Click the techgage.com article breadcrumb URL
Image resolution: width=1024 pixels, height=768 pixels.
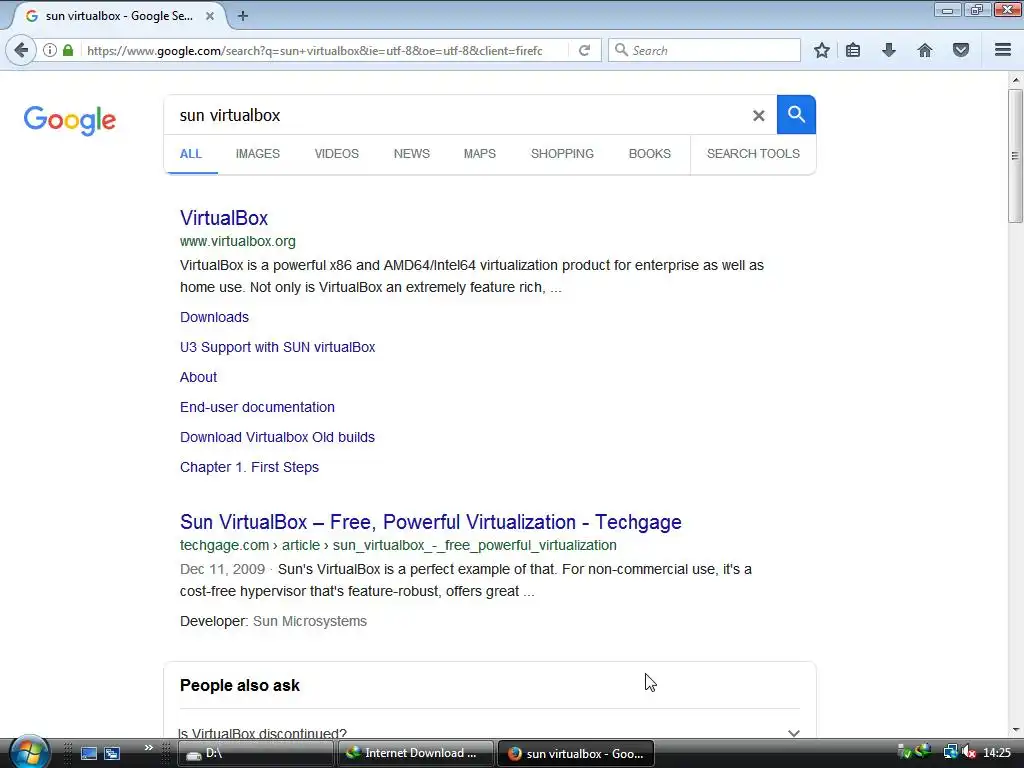point(398,545)
